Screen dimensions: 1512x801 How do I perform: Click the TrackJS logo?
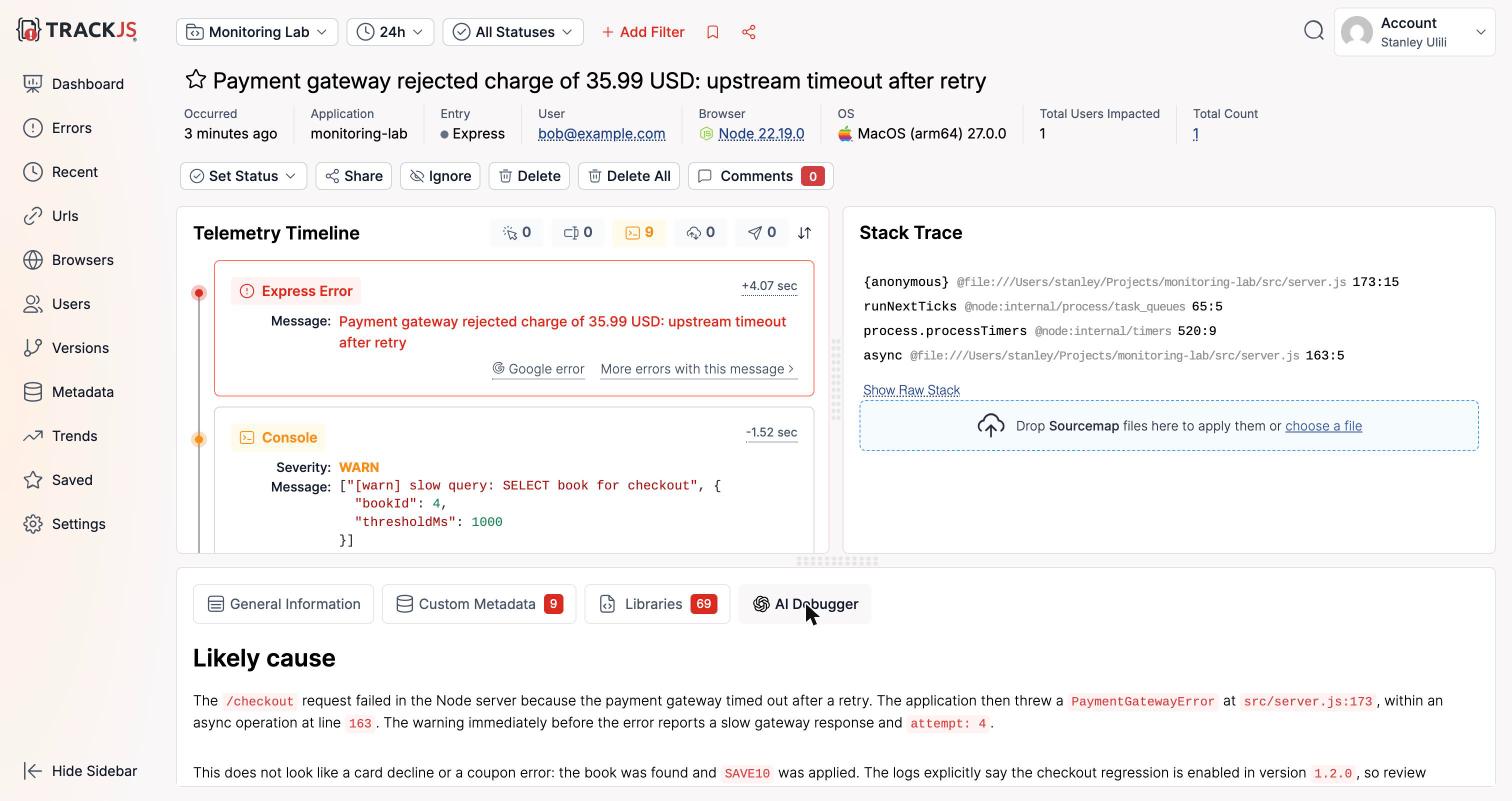point(77,30)
